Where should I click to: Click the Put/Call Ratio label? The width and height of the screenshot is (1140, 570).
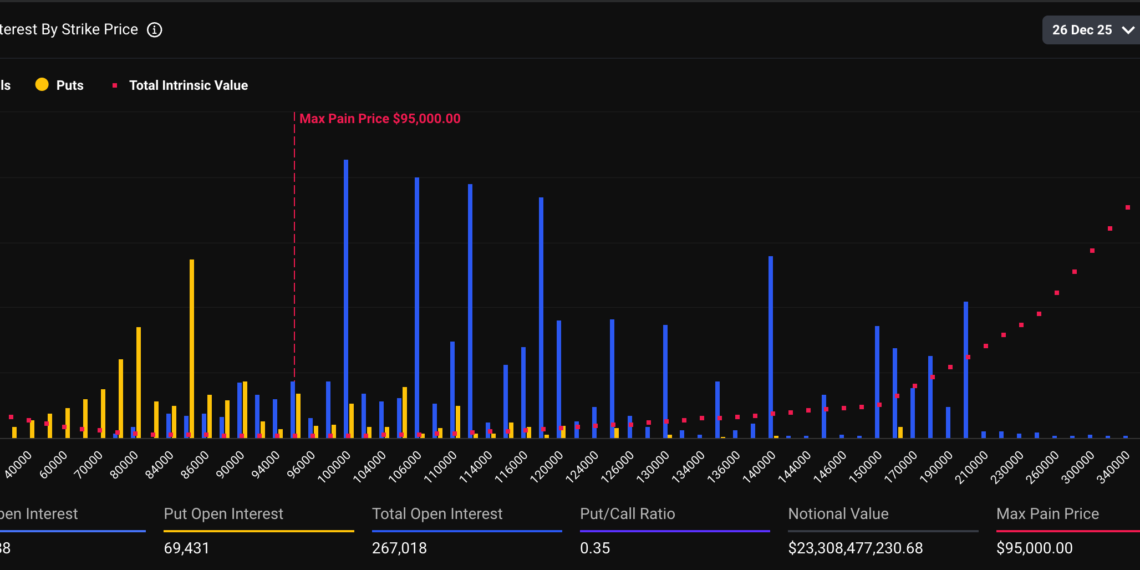(x=627, y=514)
